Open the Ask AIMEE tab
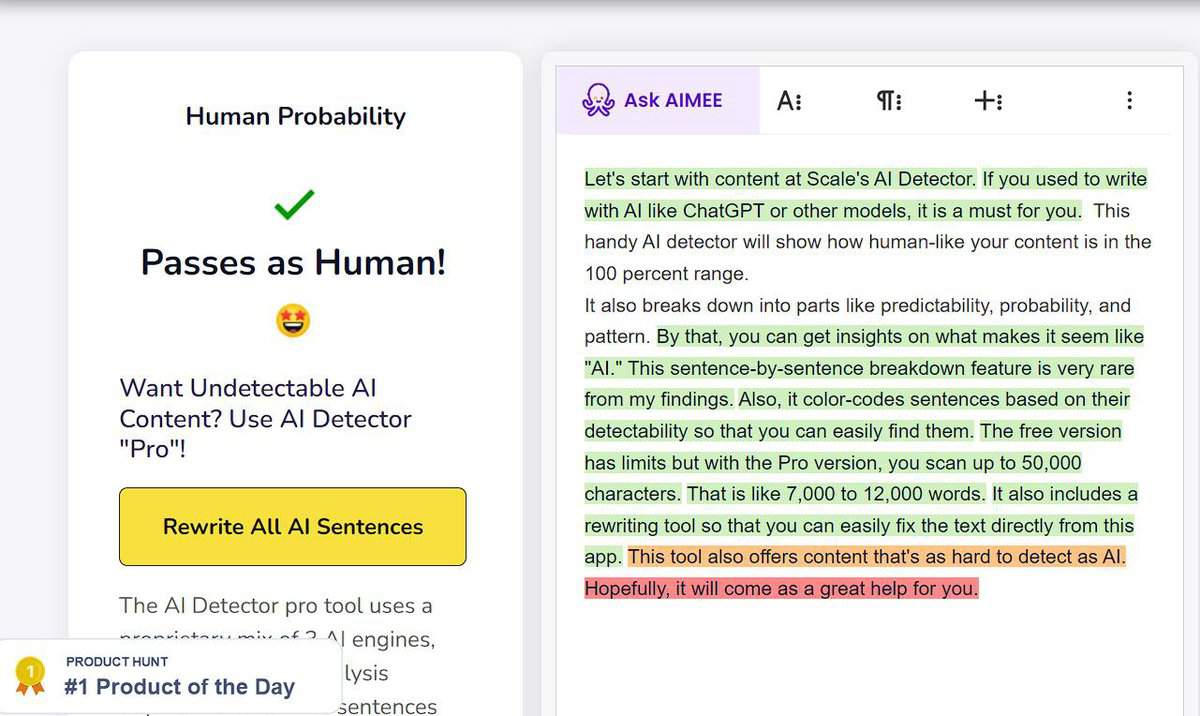1200x716 pixels. pyautogui.click(x=657, y=100)
